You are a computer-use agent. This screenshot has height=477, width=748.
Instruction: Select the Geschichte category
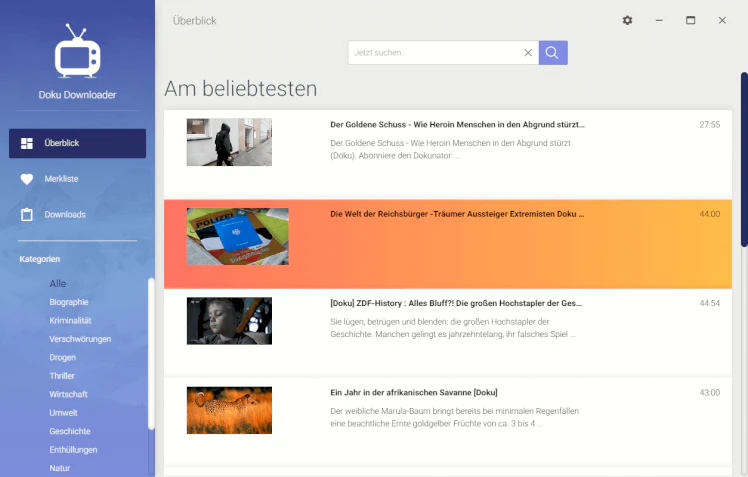click(70, 431)
